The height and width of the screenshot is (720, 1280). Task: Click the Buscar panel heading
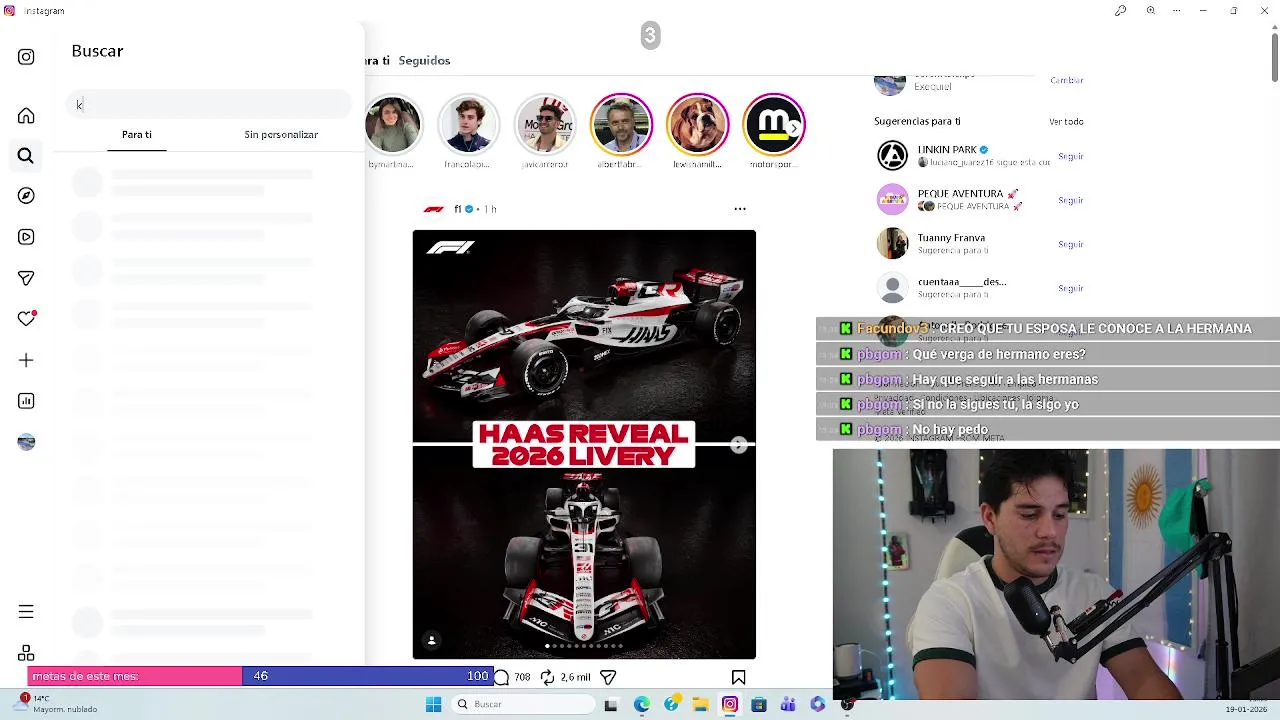tap(97, 51)
